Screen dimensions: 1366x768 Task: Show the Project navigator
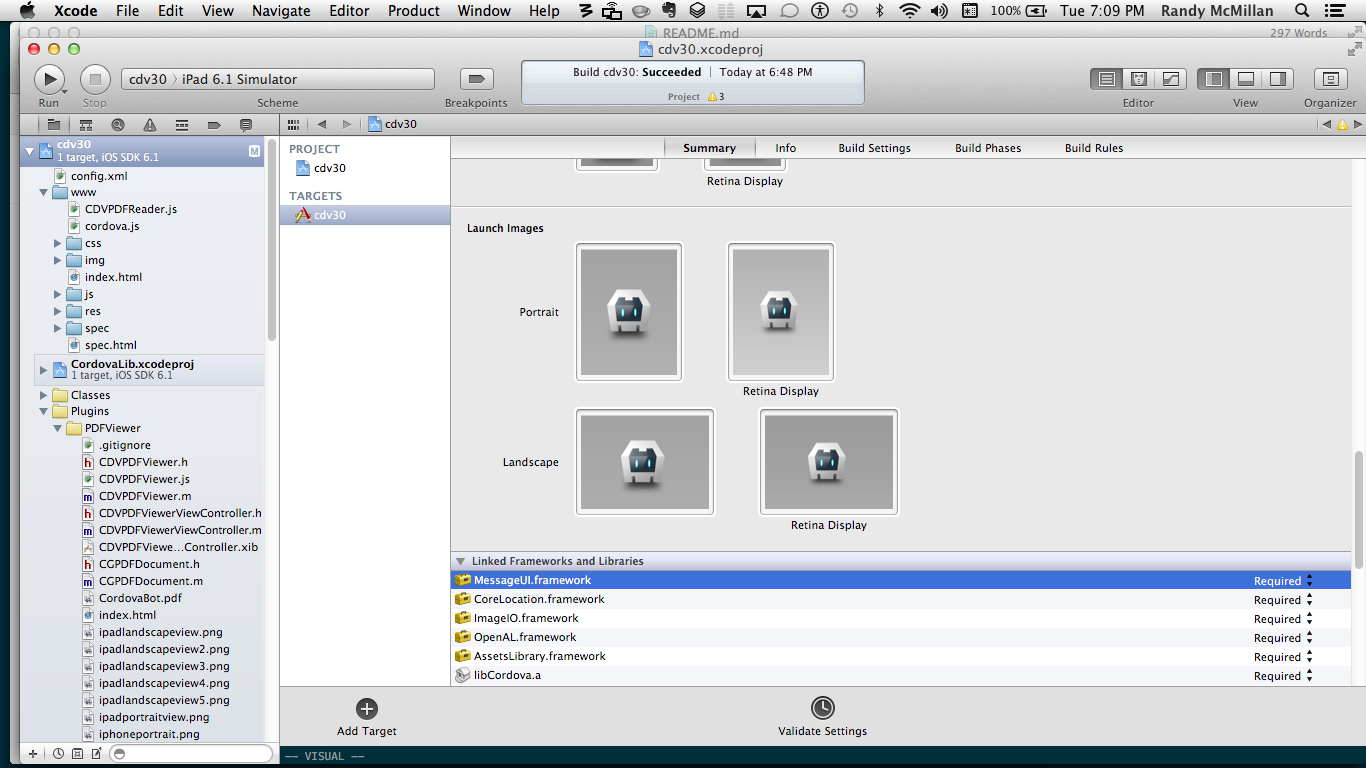[x=54, y=125]
